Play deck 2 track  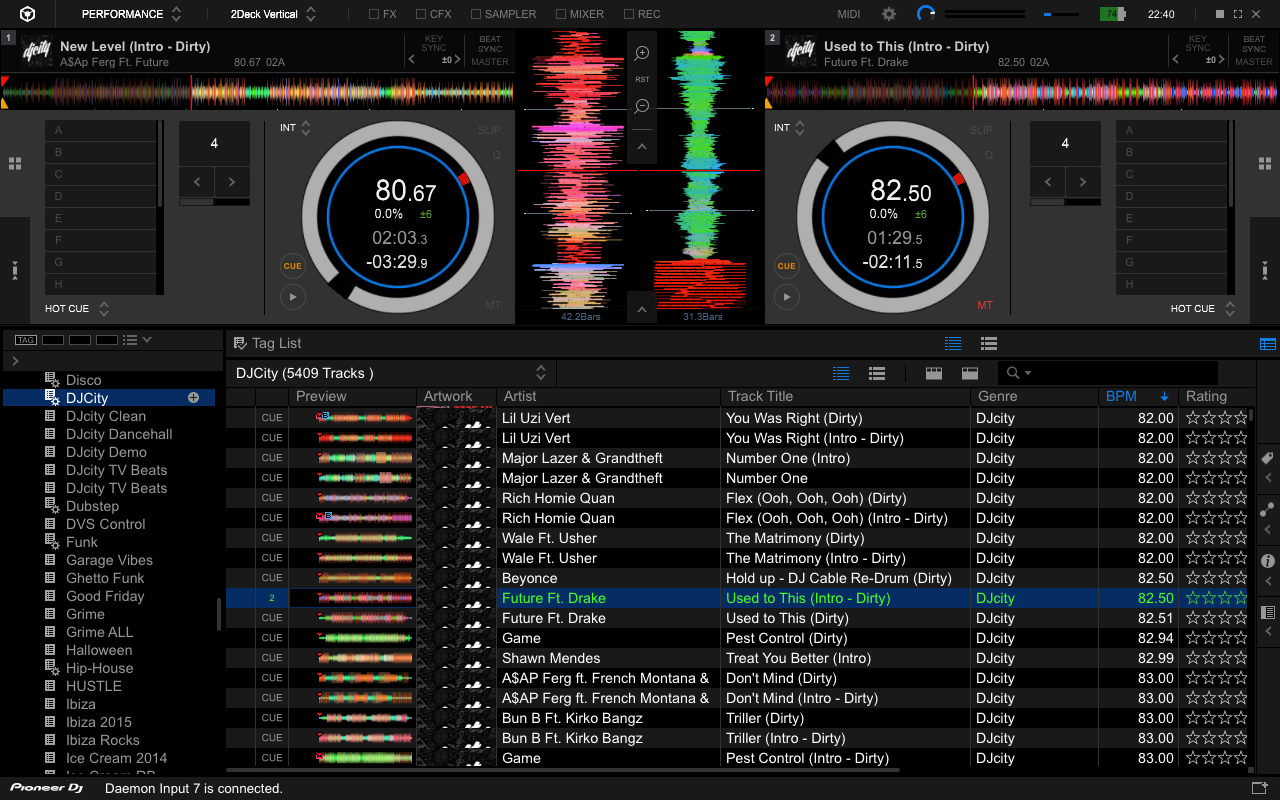[787, 297]
